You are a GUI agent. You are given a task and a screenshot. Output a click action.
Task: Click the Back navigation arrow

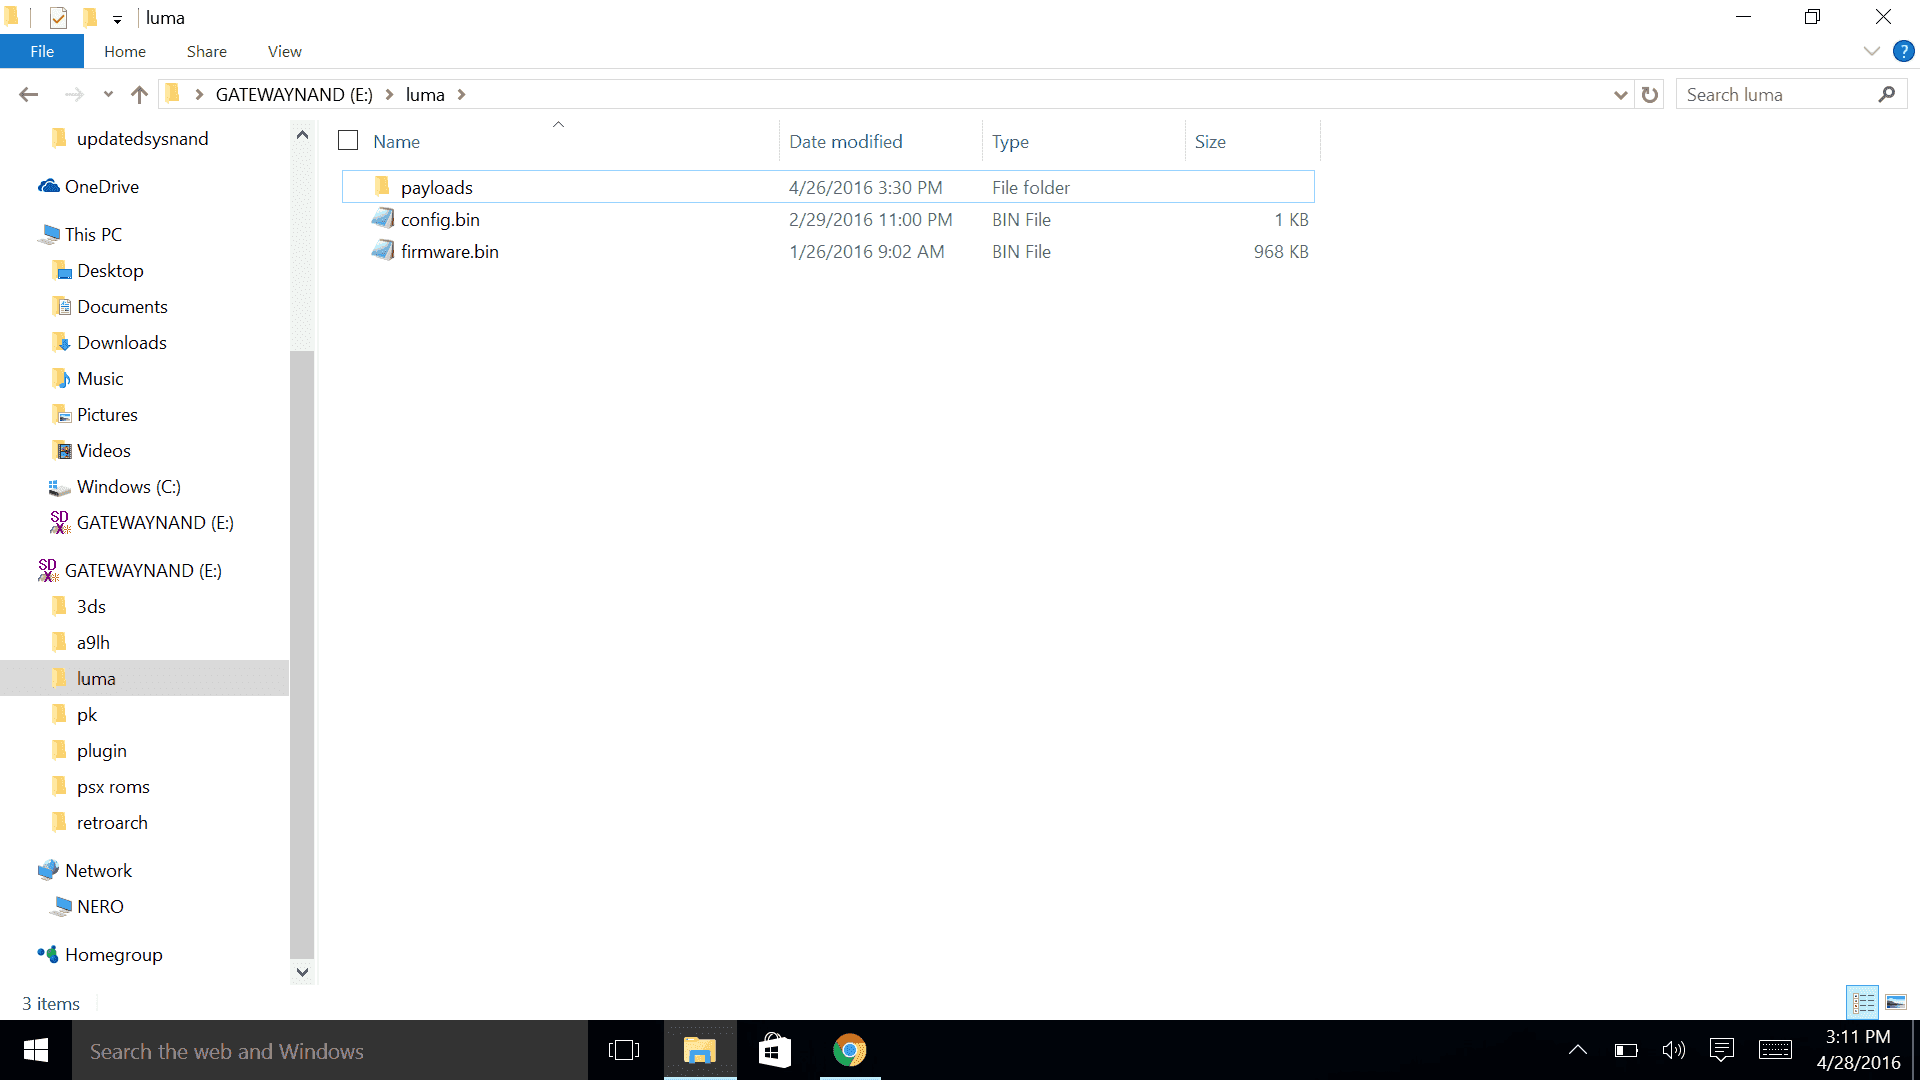pyautogui.click(x=28, y=94)
